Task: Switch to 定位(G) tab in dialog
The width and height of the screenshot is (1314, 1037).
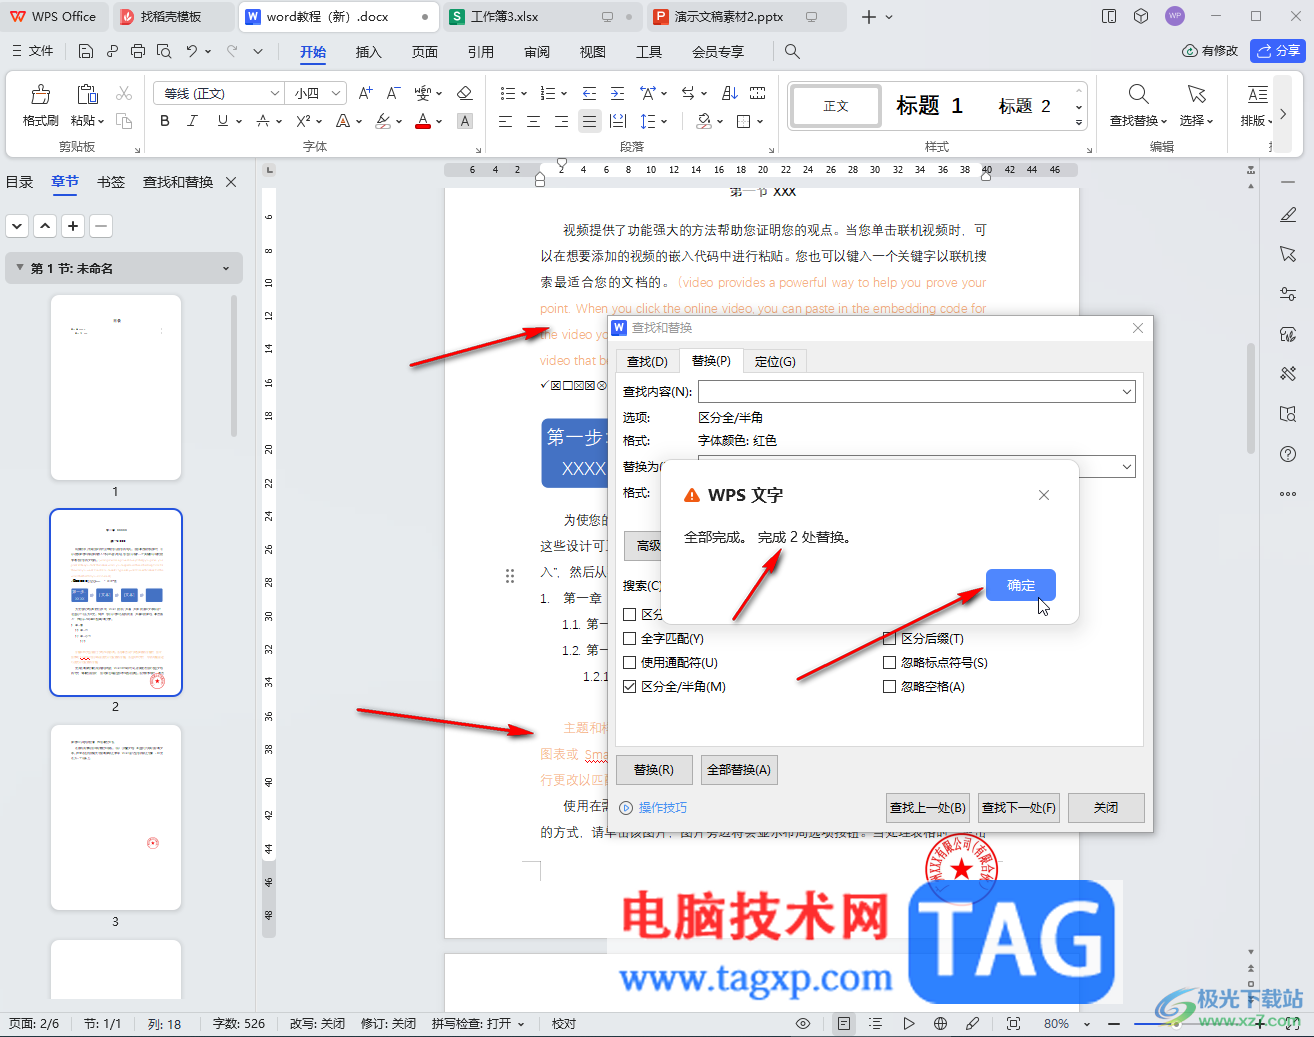Action: click(775, 361)
